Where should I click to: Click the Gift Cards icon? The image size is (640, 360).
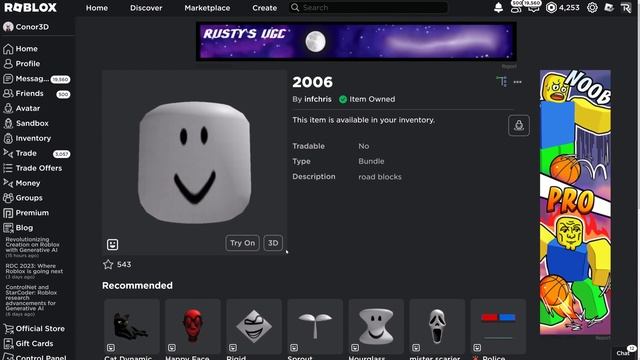coord(8,344)
